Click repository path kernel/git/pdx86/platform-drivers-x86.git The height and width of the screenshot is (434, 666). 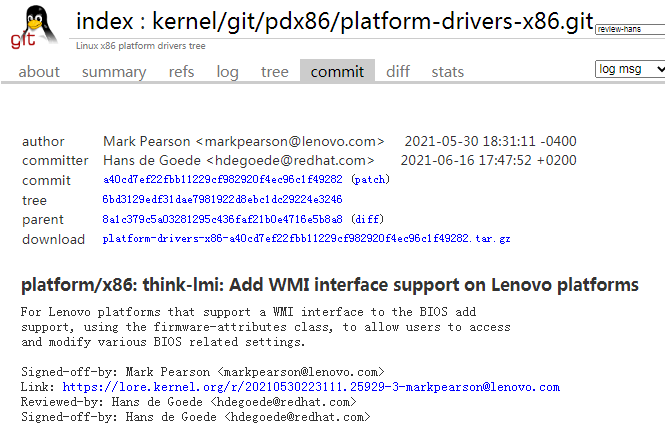point(373,21)
